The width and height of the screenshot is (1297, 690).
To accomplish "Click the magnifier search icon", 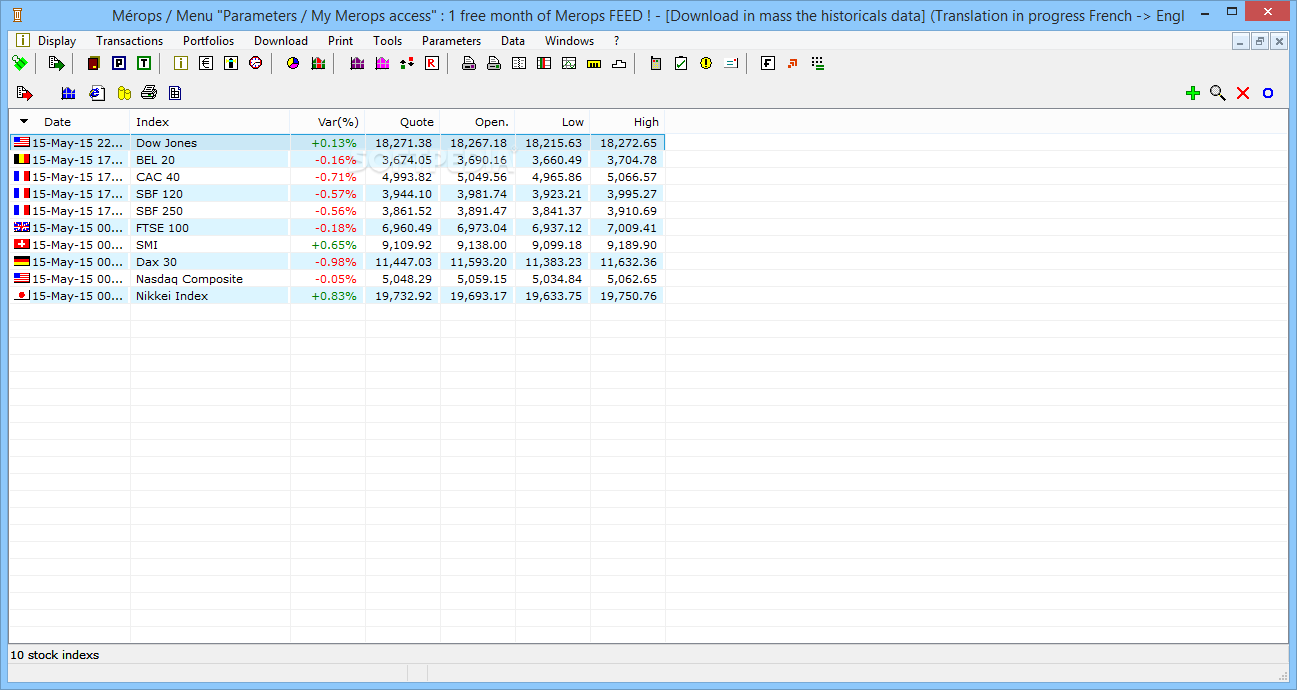I will click(x=1217, y=93).
